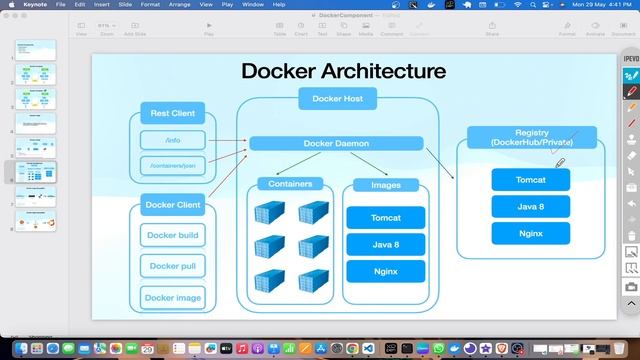Image resolution: width=640 pixels, height=360 pixels.
Task: Select the red pen annotation tool
Action: 631,91
